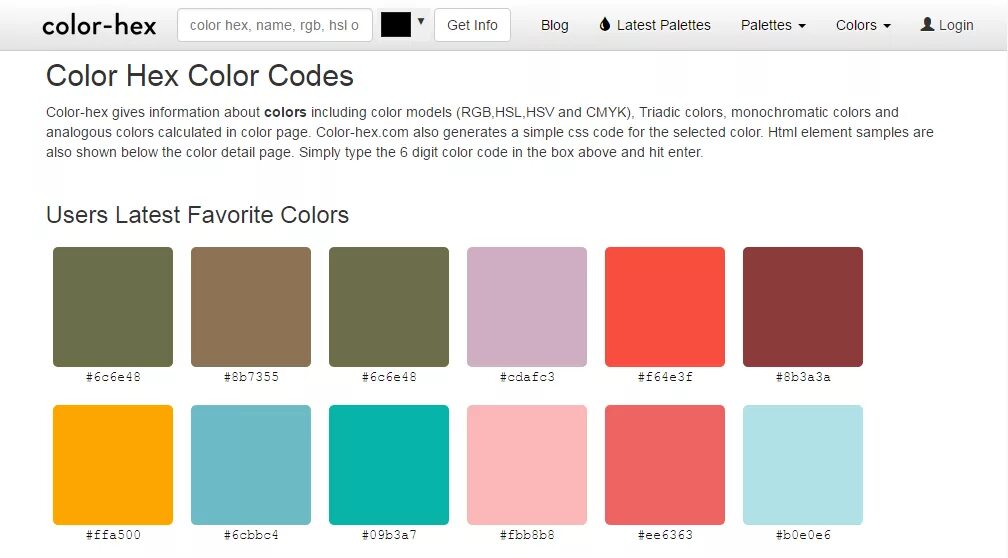Select the orange #ffa500 color swatch
This screenshot has width=1008, height=558.
(x=113, y=465)
